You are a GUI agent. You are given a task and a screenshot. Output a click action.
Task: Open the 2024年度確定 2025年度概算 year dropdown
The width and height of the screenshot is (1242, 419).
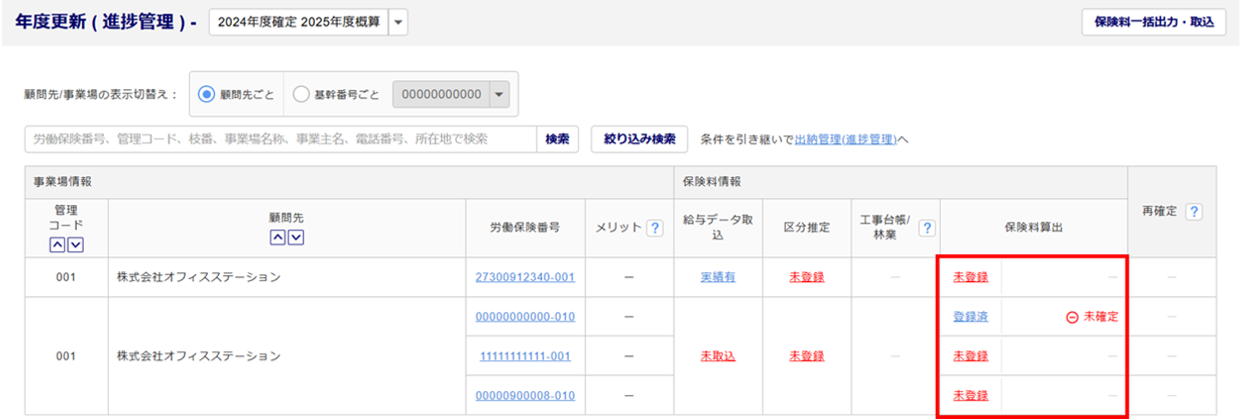tap(398, 23)
